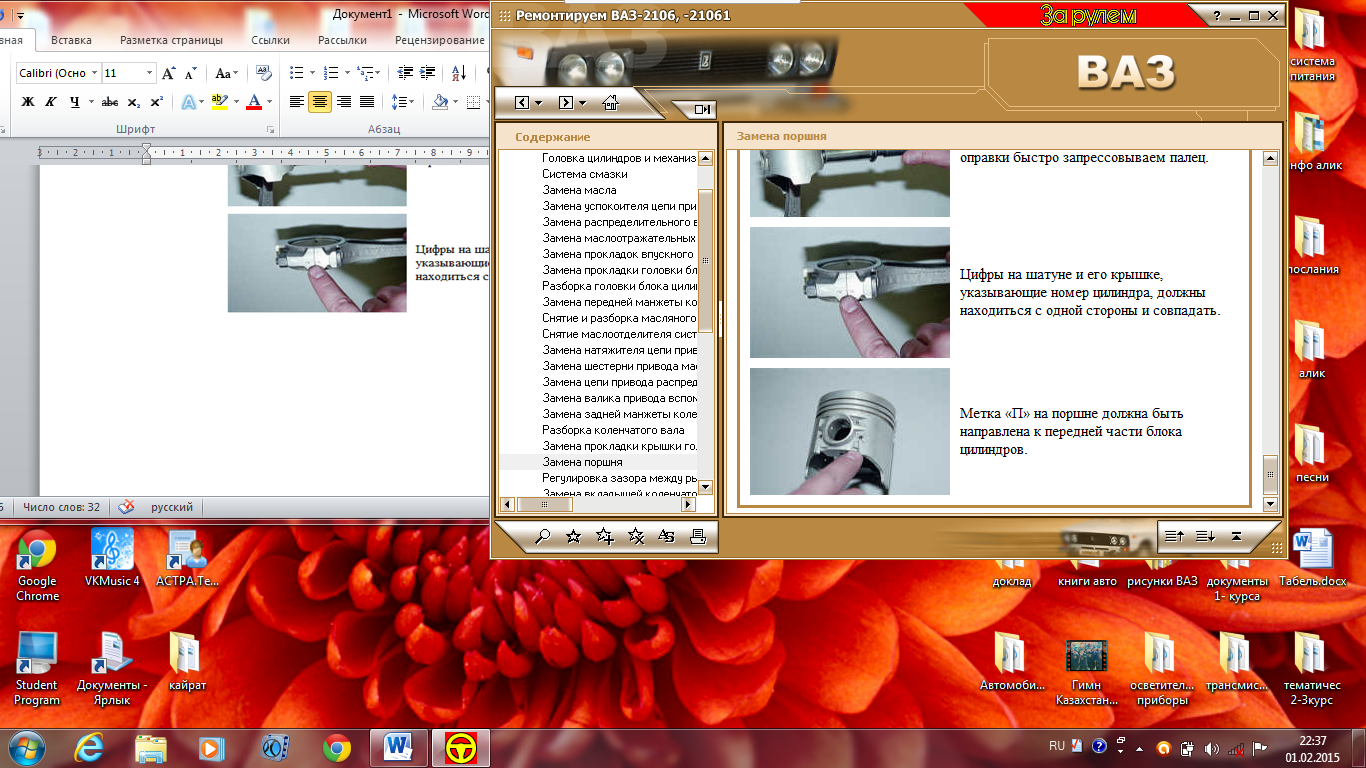The image size is (1366, 768).
Task: Open the home page in the VAZ manual
Action: click(610, 103)
